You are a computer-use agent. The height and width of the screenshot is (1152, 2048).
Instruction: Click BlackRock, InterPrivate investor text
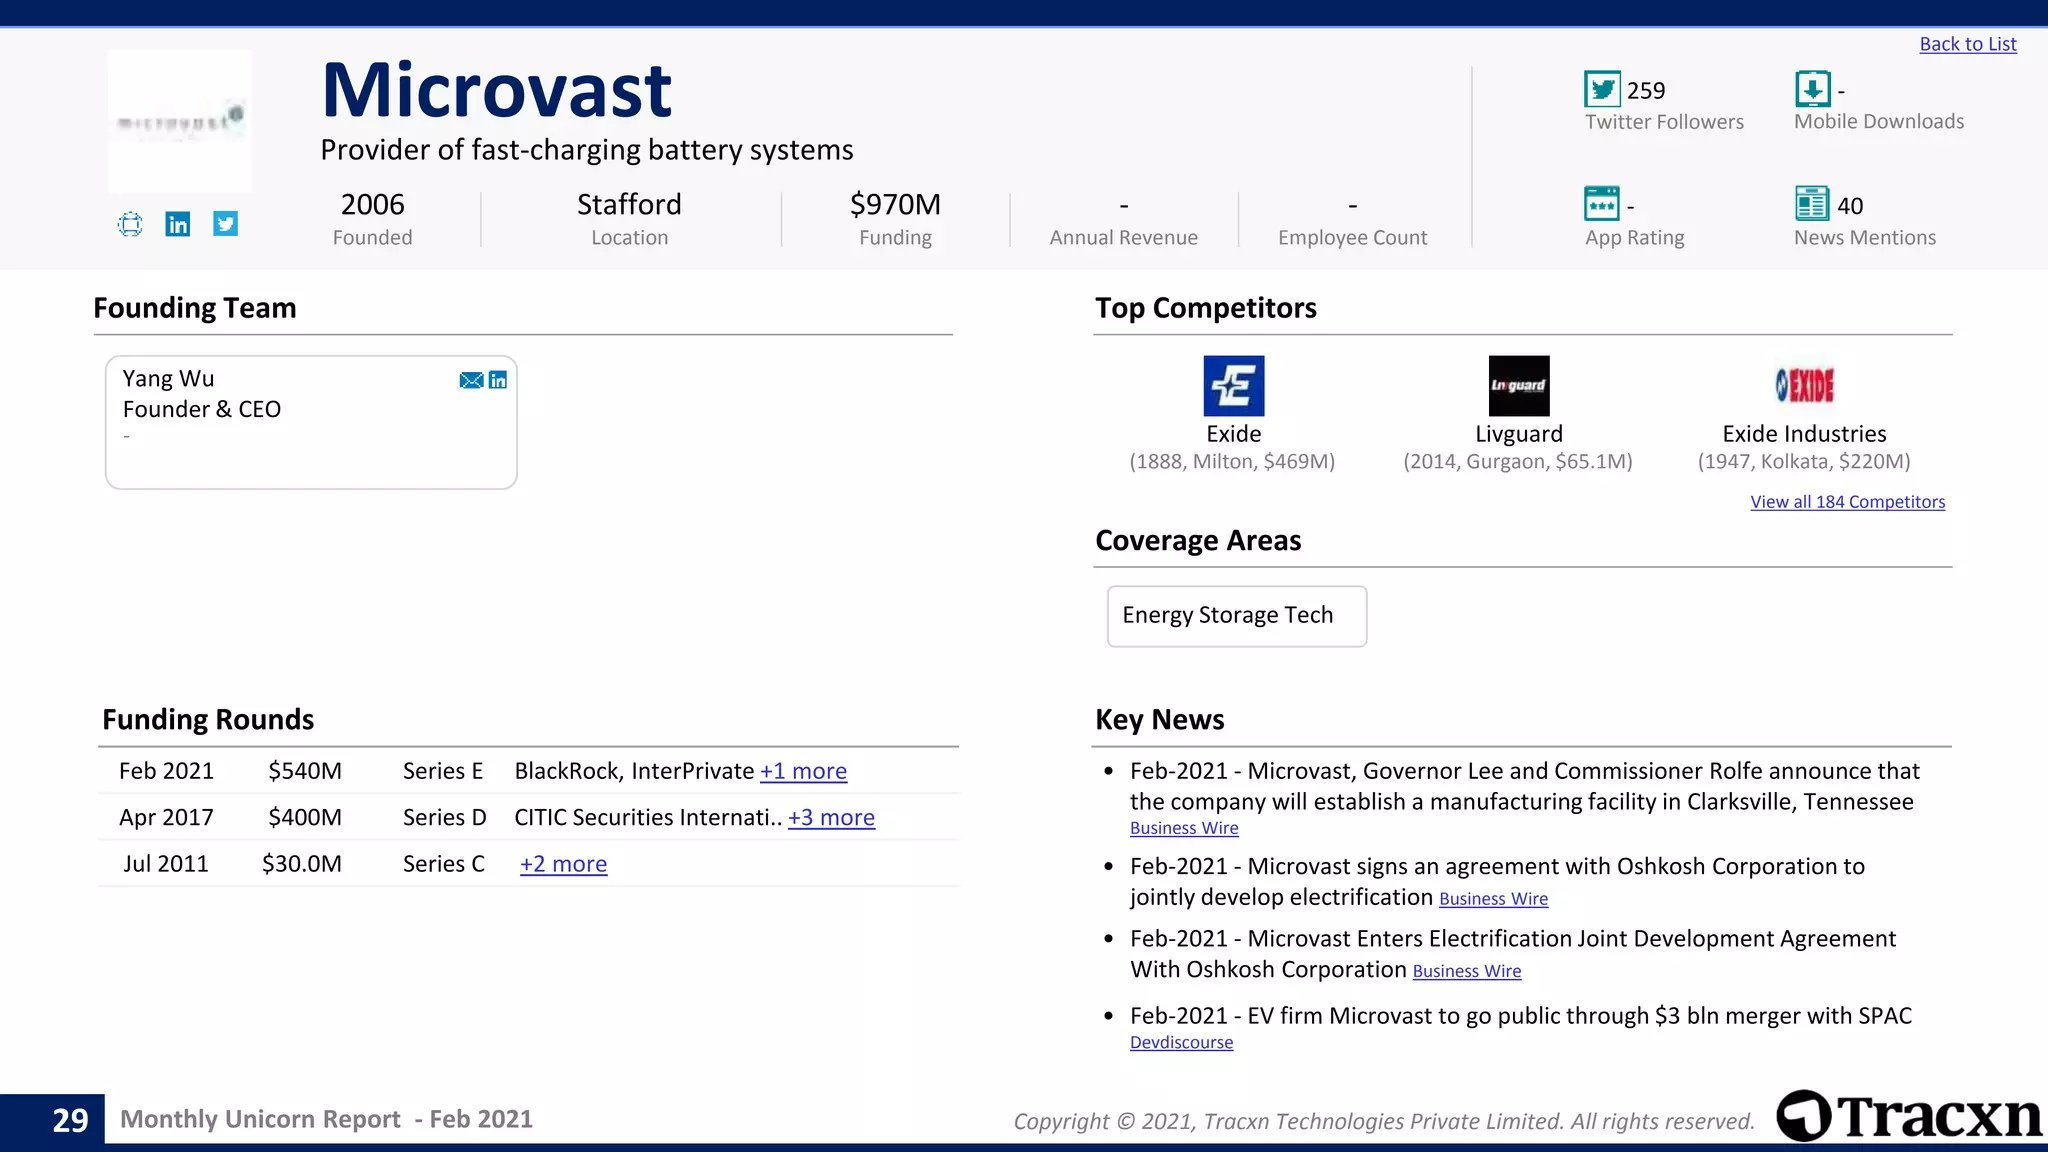634,771
